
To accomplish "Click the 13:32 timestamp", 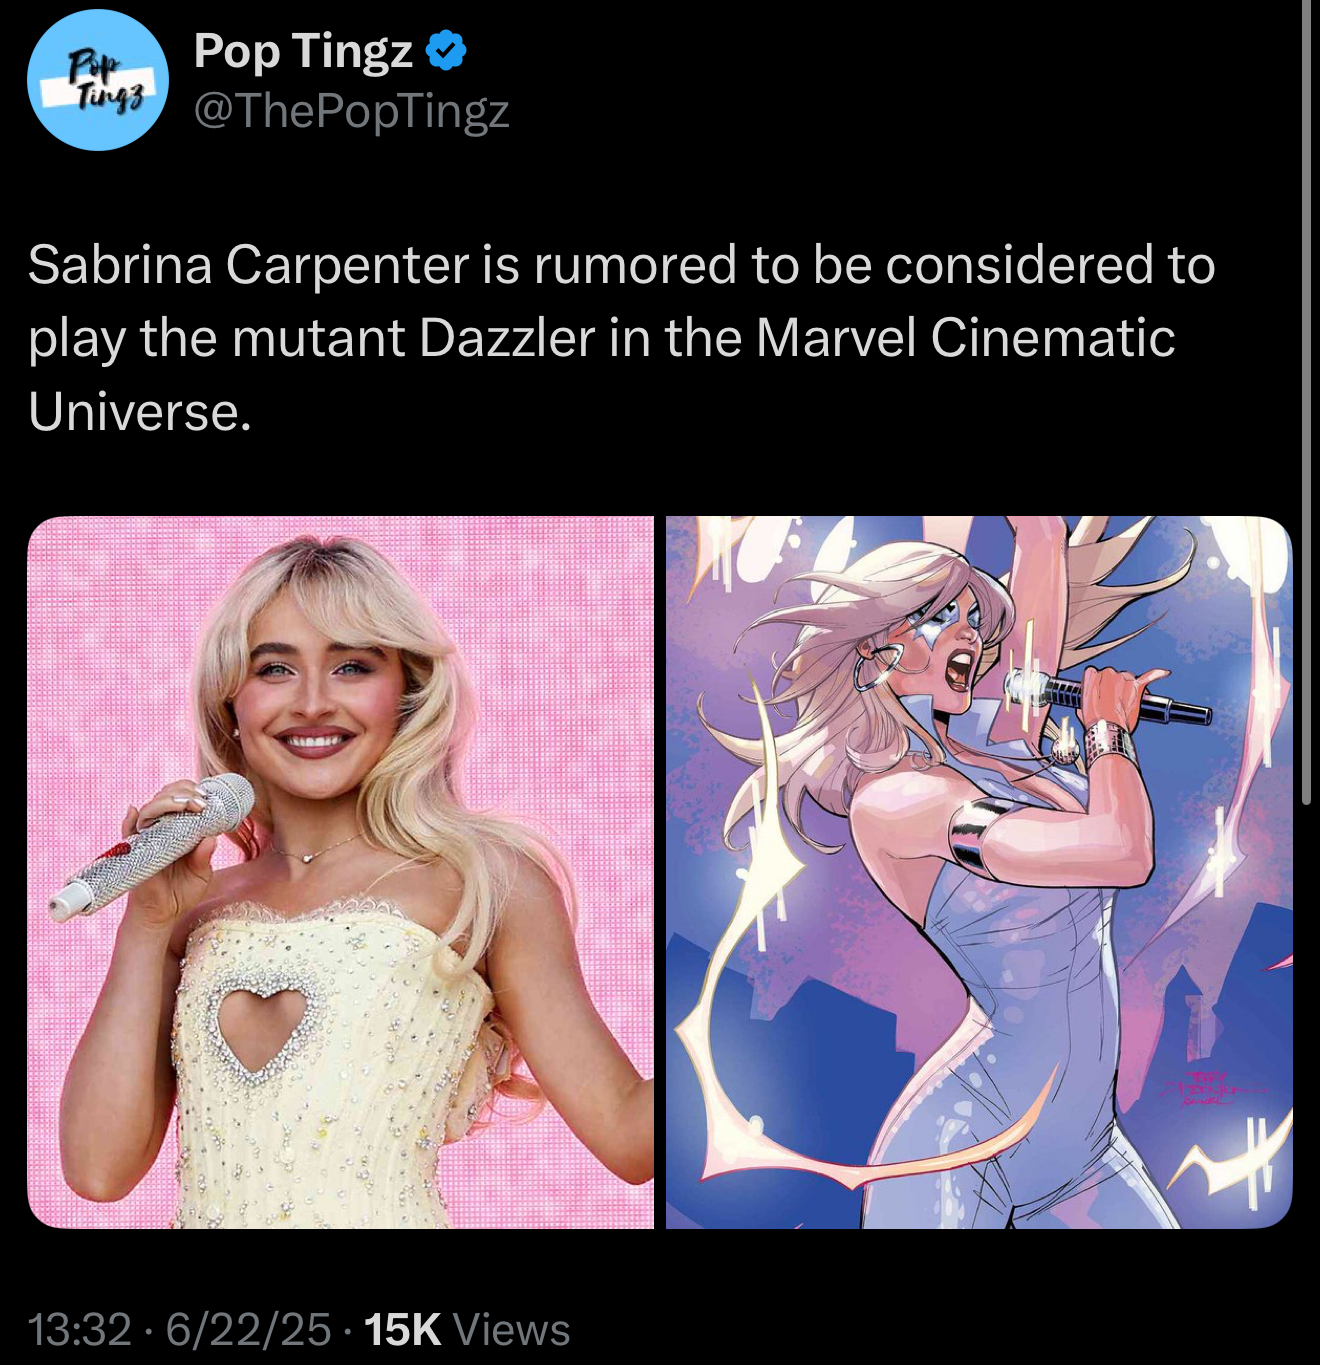I will pyautogui.click(x=79, y=1329).
